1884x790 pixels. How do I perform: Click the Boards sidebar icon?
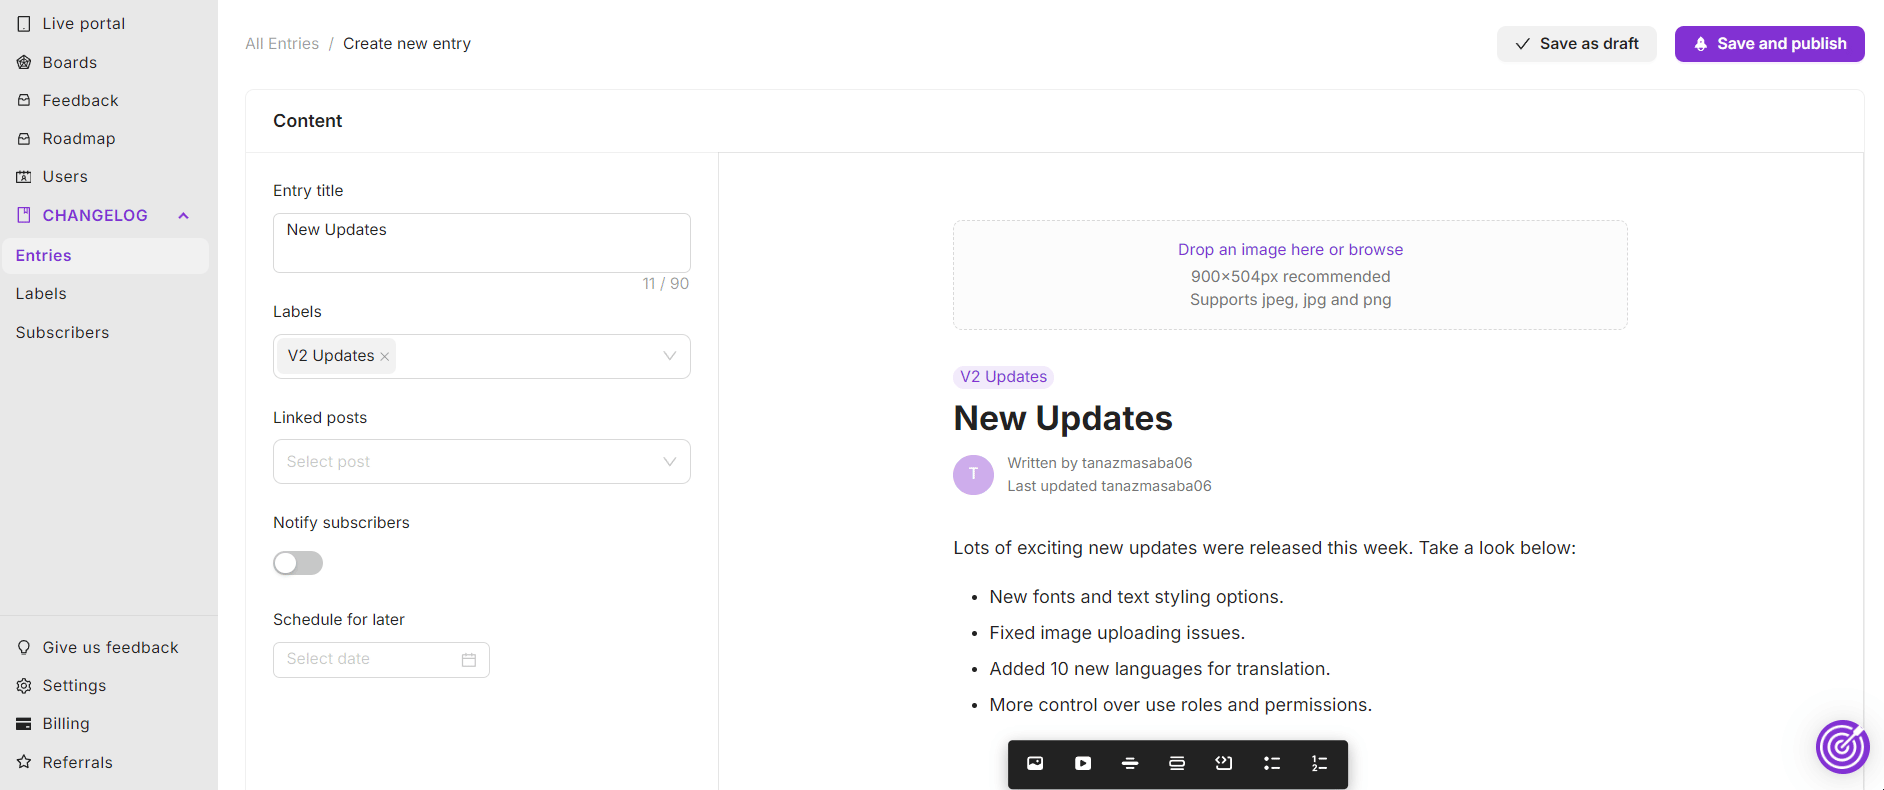(24, 62)
